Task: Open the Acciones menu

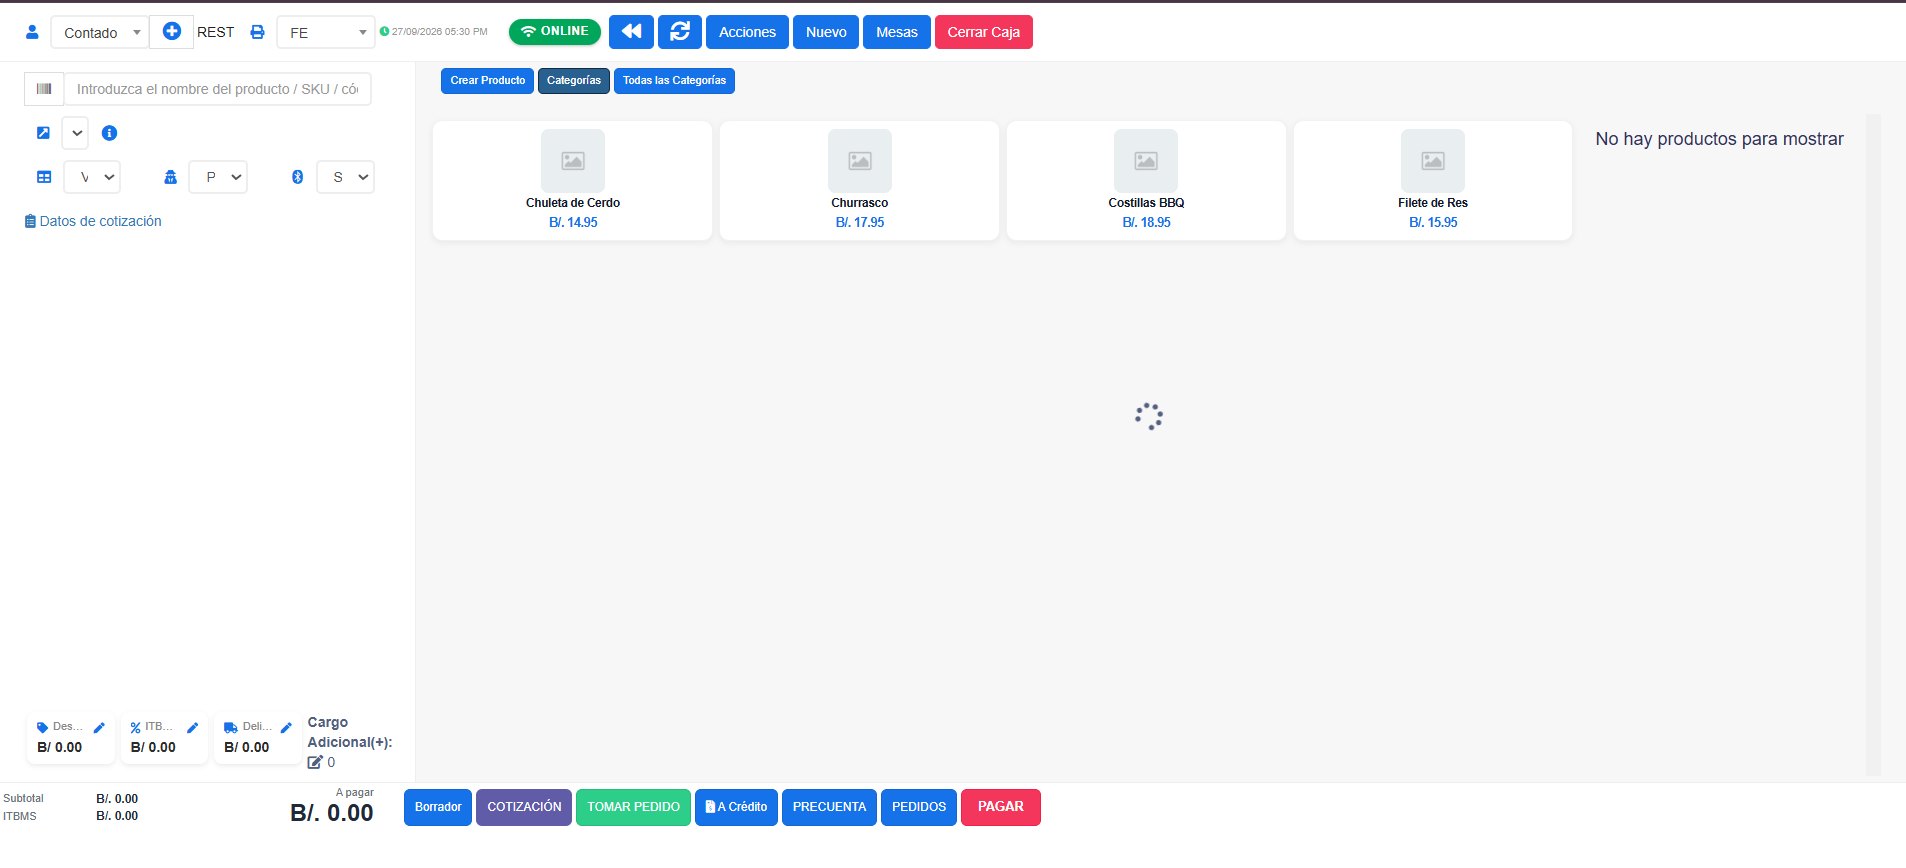Action: 747,32
